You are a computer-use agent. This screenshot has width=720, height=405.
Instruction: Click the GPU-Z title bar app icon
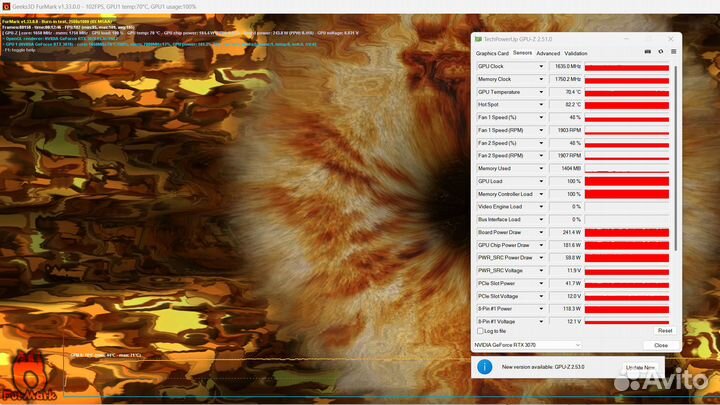click(x=479, y=39)
